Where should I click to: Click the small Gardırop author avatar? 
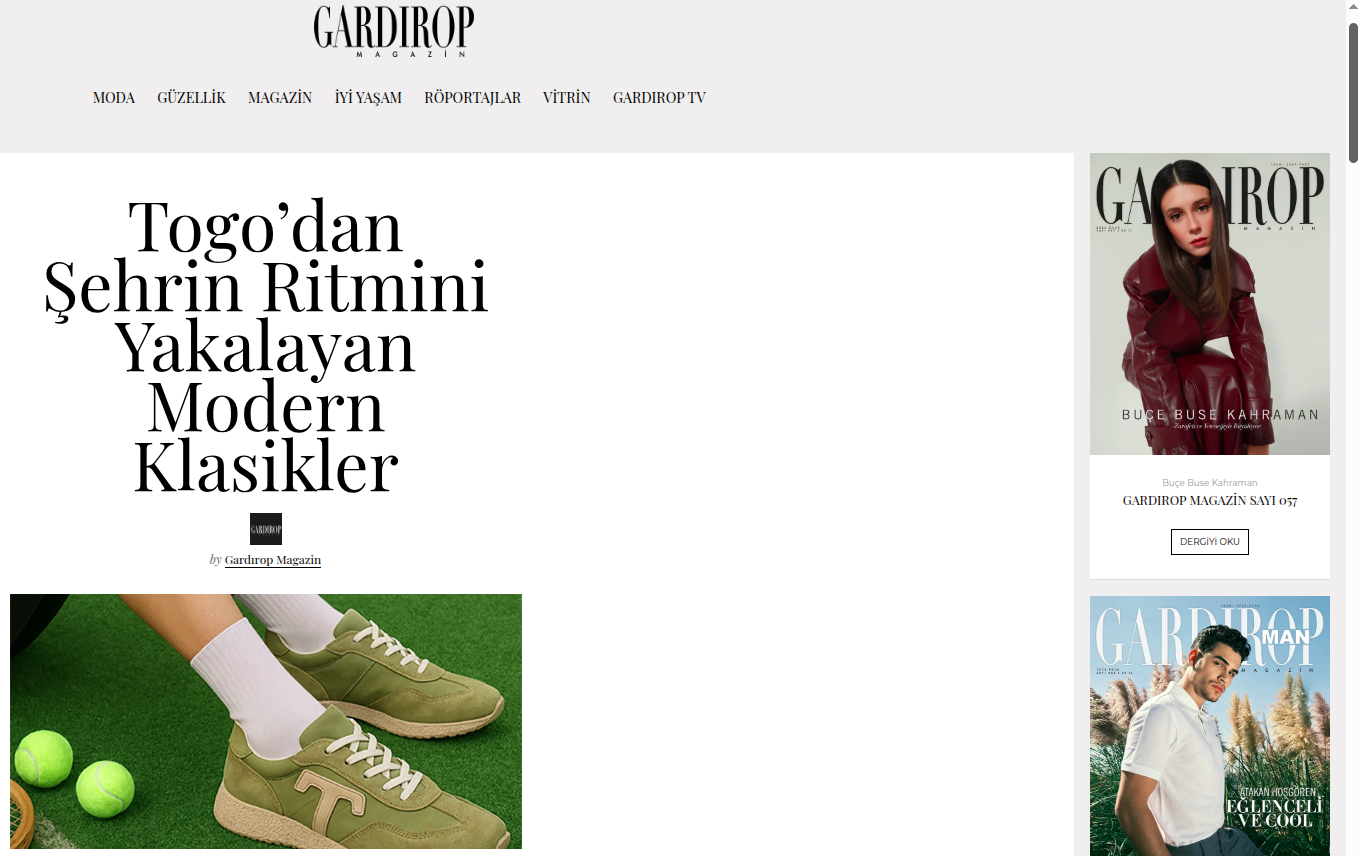pyautogui.click(x=266, y=529)
